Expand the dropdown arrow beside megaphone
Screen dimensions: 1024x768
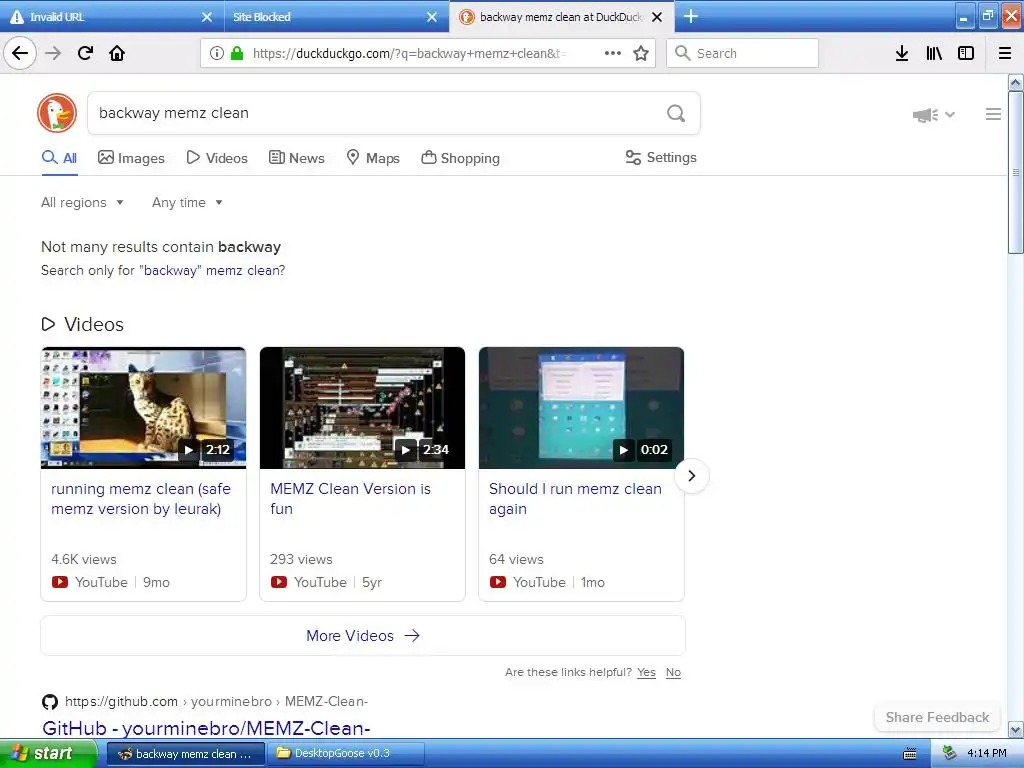click(x=950, y=114)
